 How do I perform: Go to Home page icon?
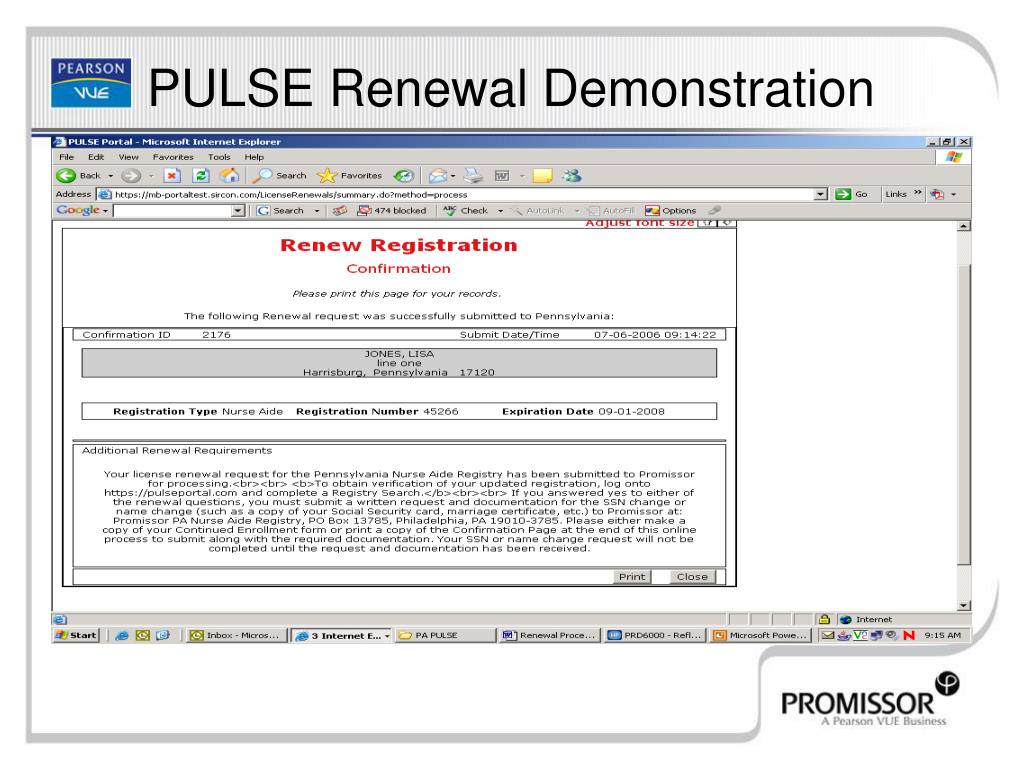(229, 175)
